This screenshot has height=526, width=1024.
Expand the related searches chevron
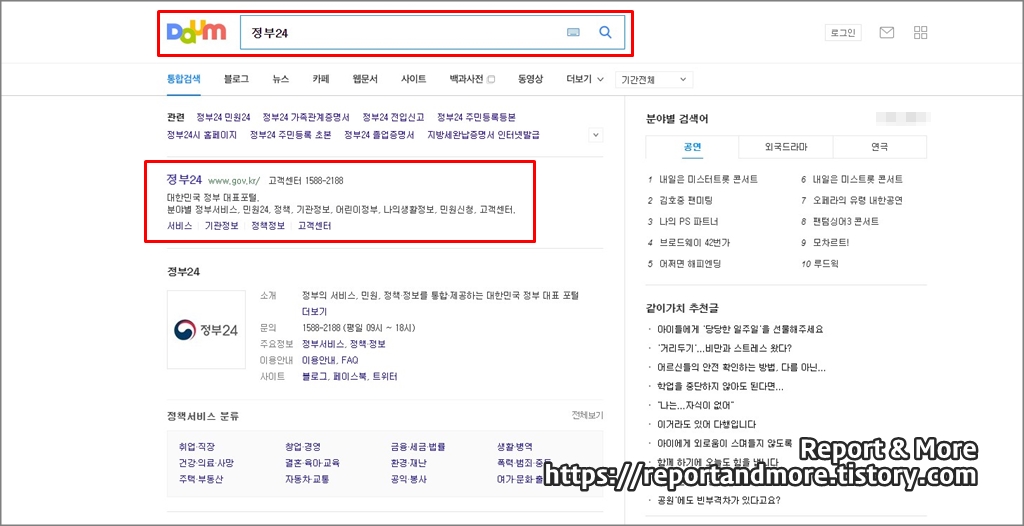596,135
